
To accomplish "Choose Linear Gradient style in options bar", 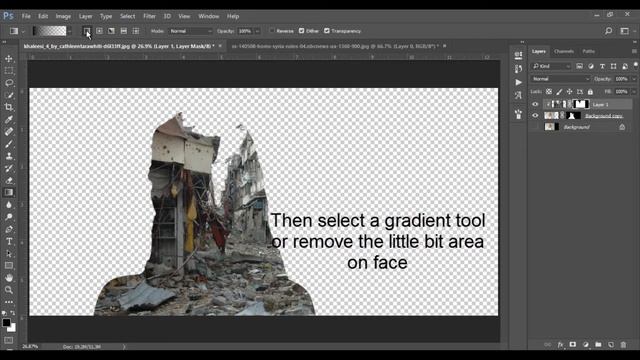I will point(87,31).
